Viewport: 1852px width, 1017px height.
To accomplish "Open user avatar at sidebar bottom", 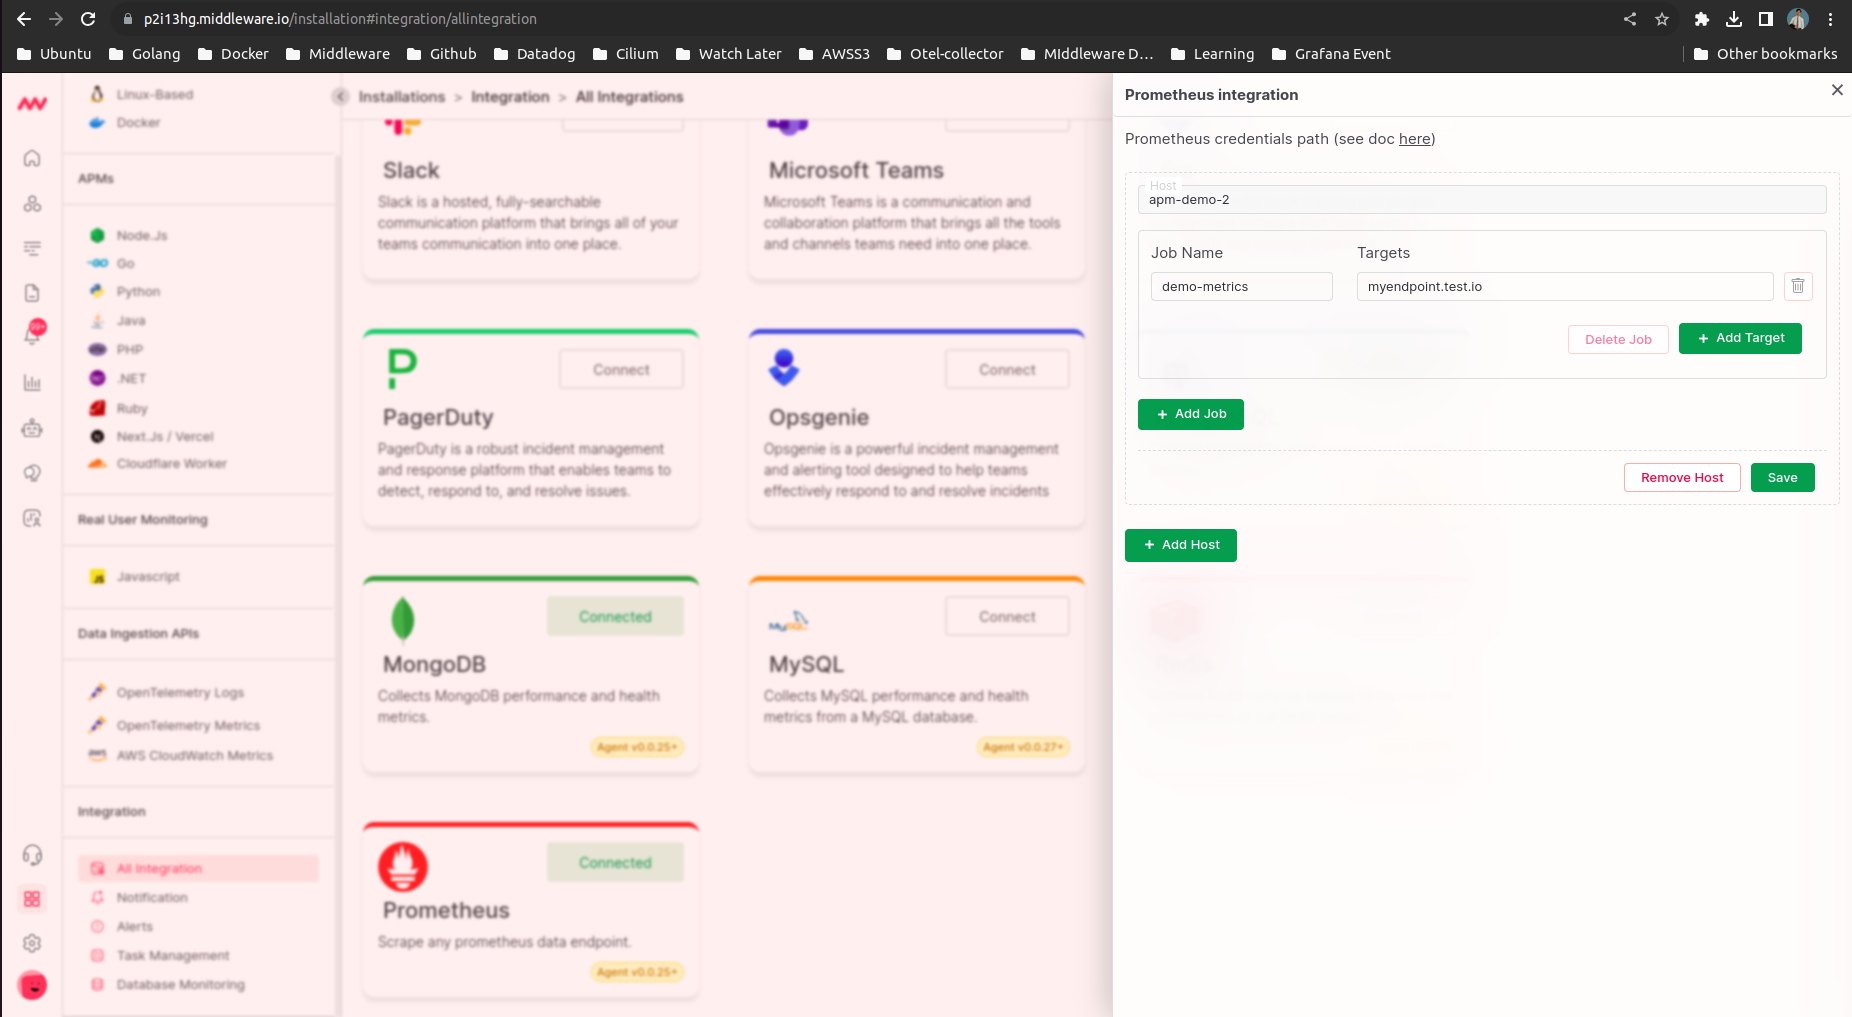I will (33, 985).
